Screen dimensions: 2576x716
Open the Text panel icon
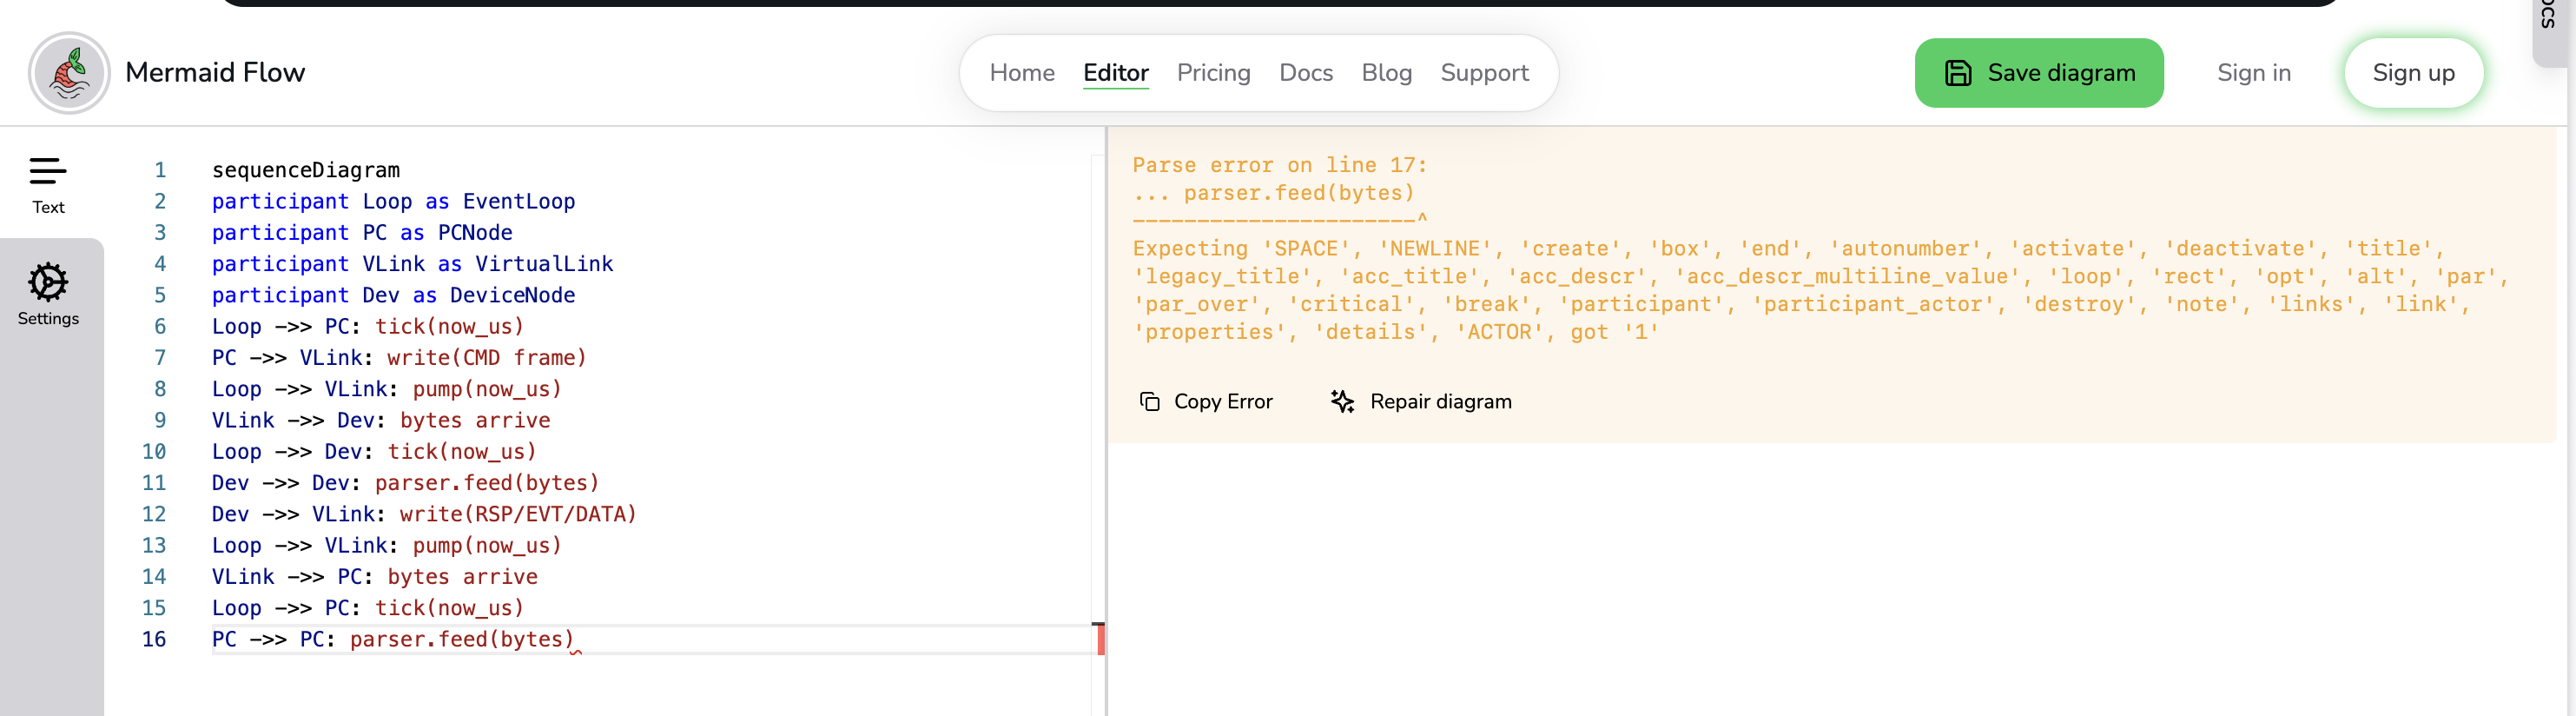pos(48,172)
